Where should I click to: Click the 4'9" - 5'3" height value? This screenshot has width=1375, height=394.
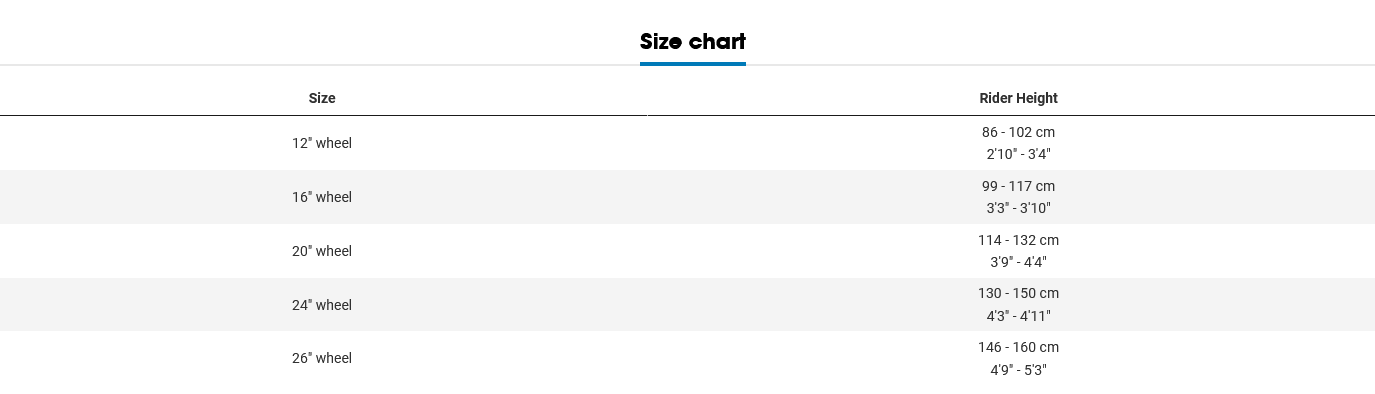click(x=1018, y=370)
